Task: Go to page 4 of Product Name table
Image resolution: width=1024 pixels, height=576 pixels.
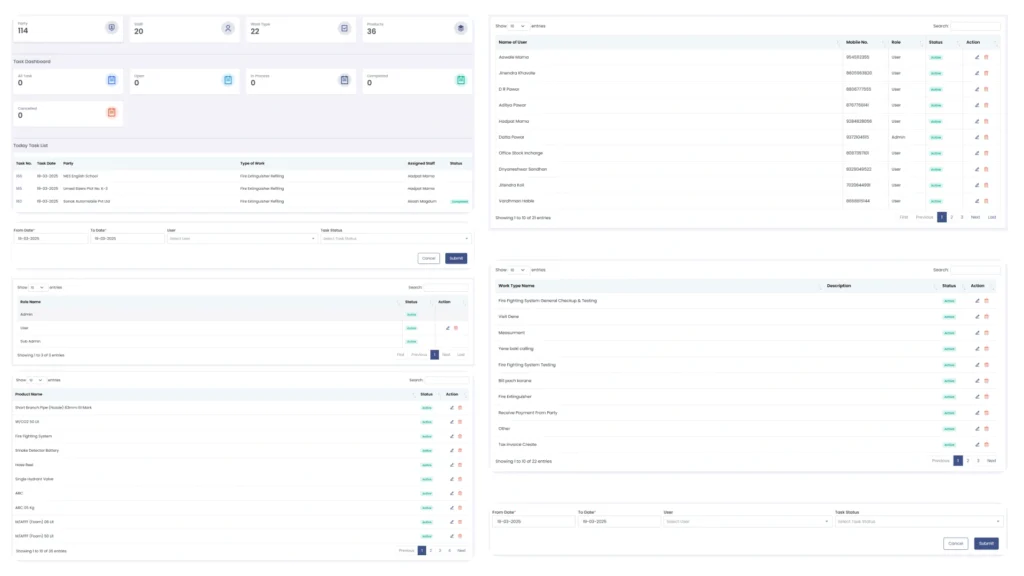Action: (449, 551)
